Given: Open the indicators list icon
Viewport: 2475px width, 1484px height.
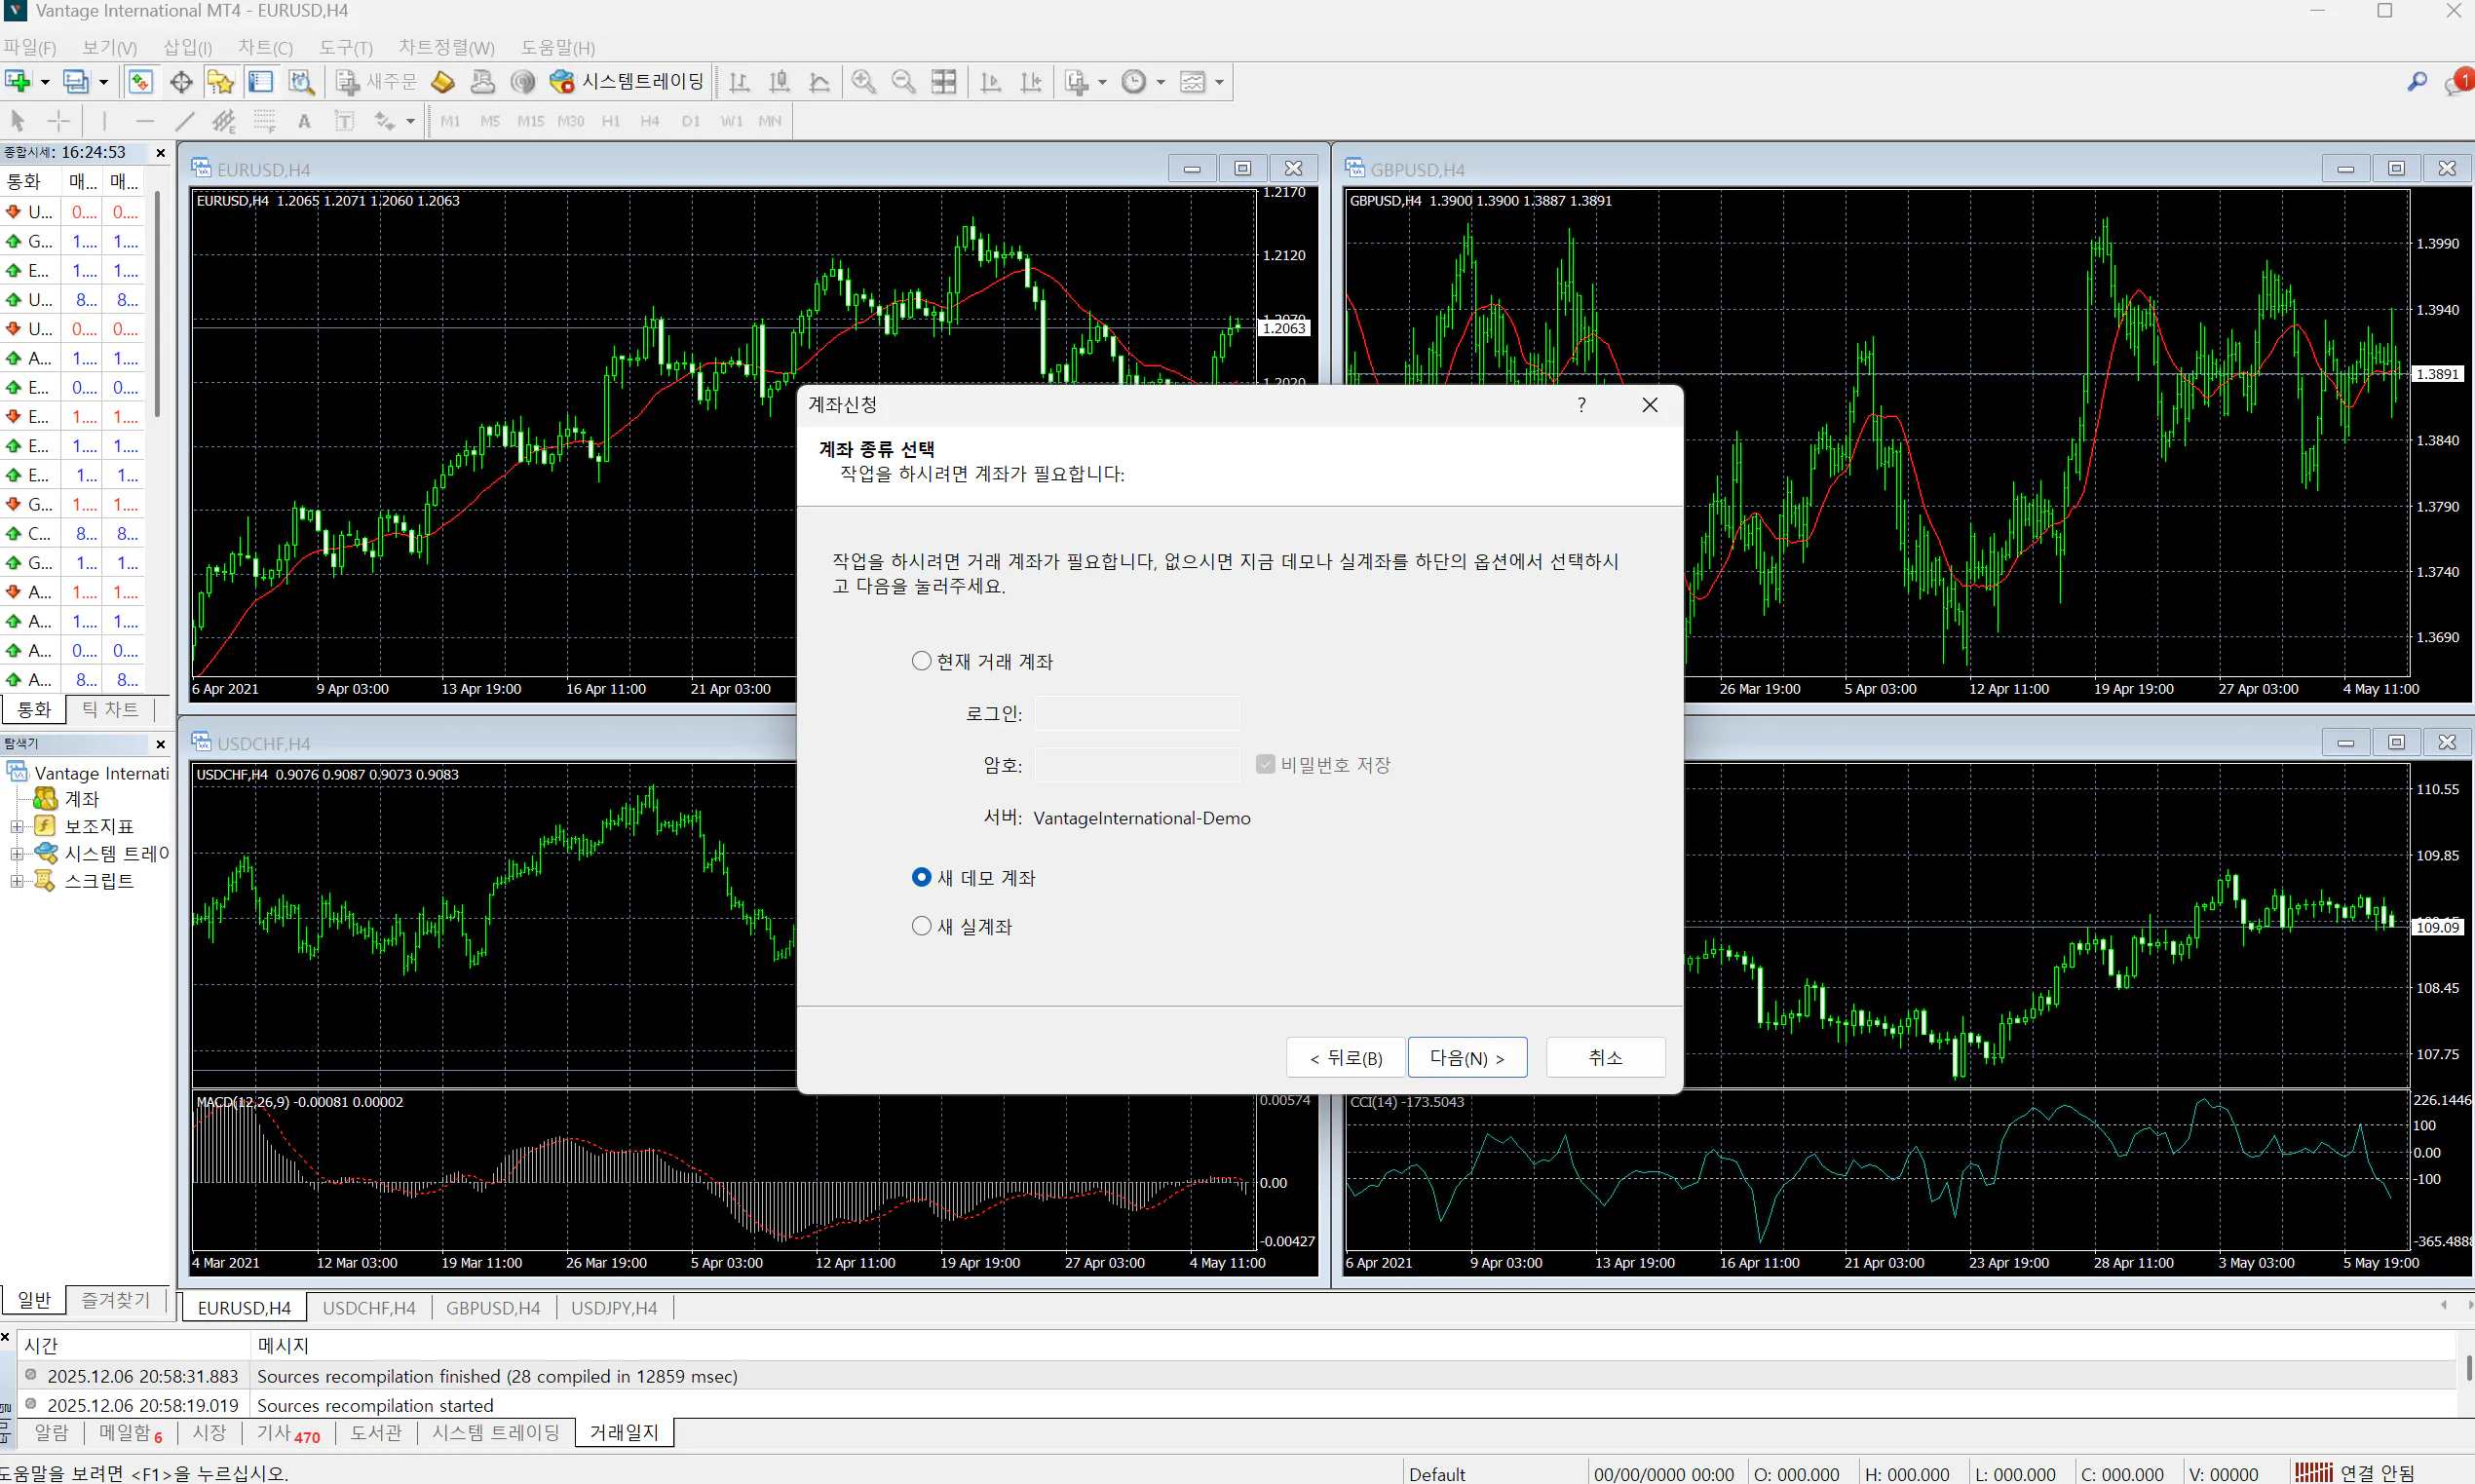Looking at the screenshot, I should click(1077, 82).
